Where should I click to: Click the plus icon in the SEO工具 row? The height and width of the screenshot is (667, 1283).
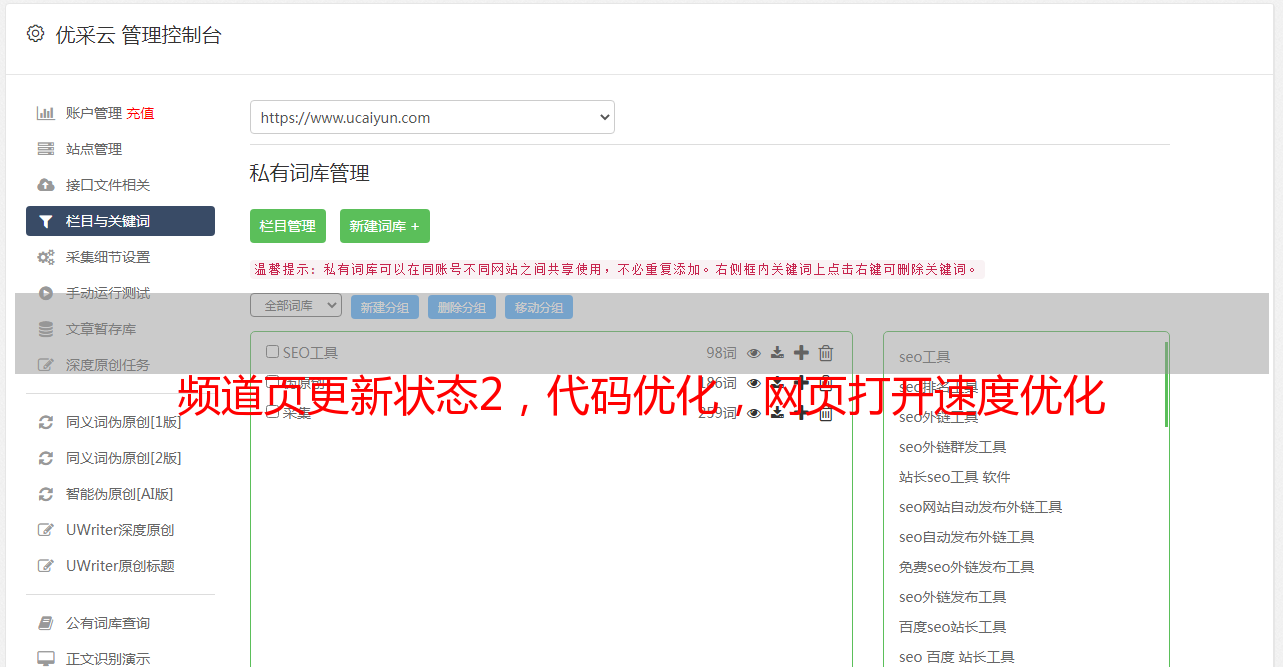801,353
